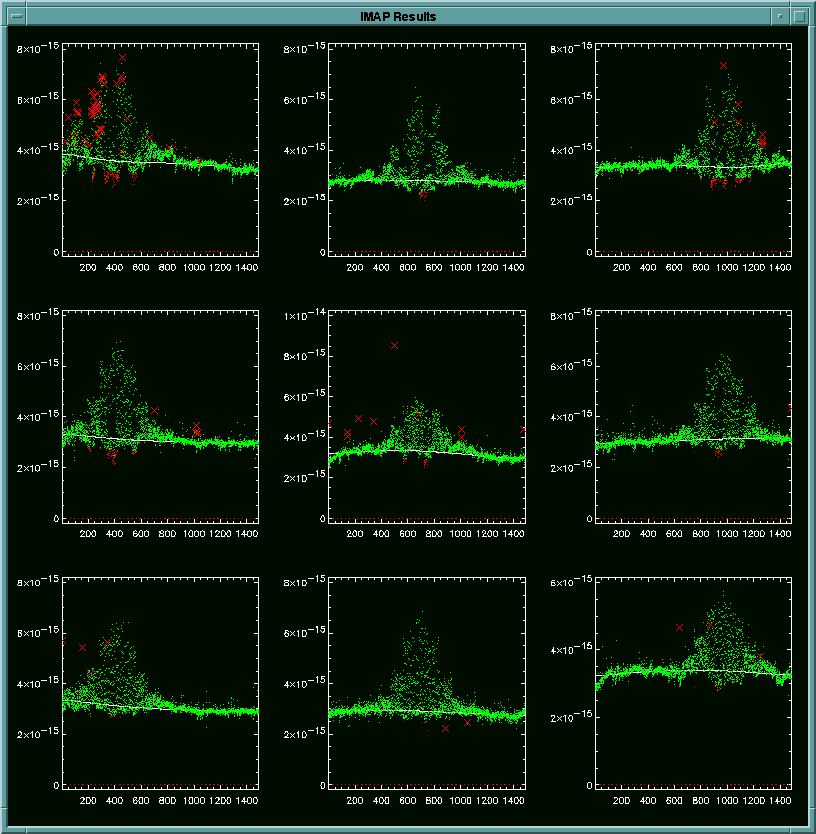Viewport: 816px width, 834px height.
Task: Maximize the IMAP Results window
Action: (799, 16)
